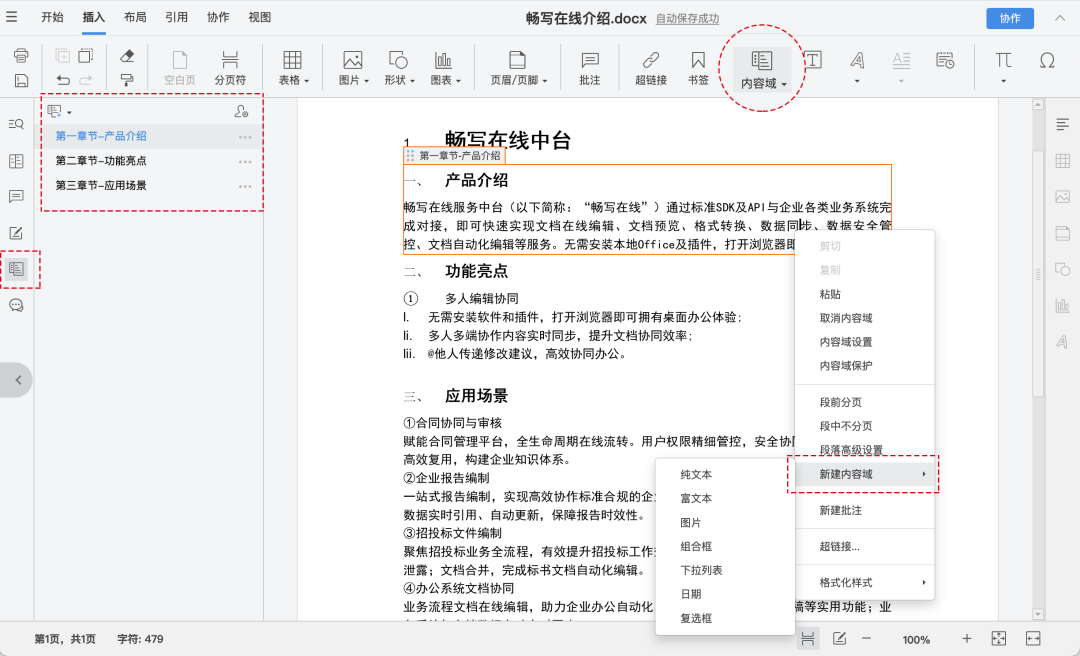Viewport: 1080px width, 656px height.
Task: Open the content control sidebar panel icon
Action: [x=17, y=269]
